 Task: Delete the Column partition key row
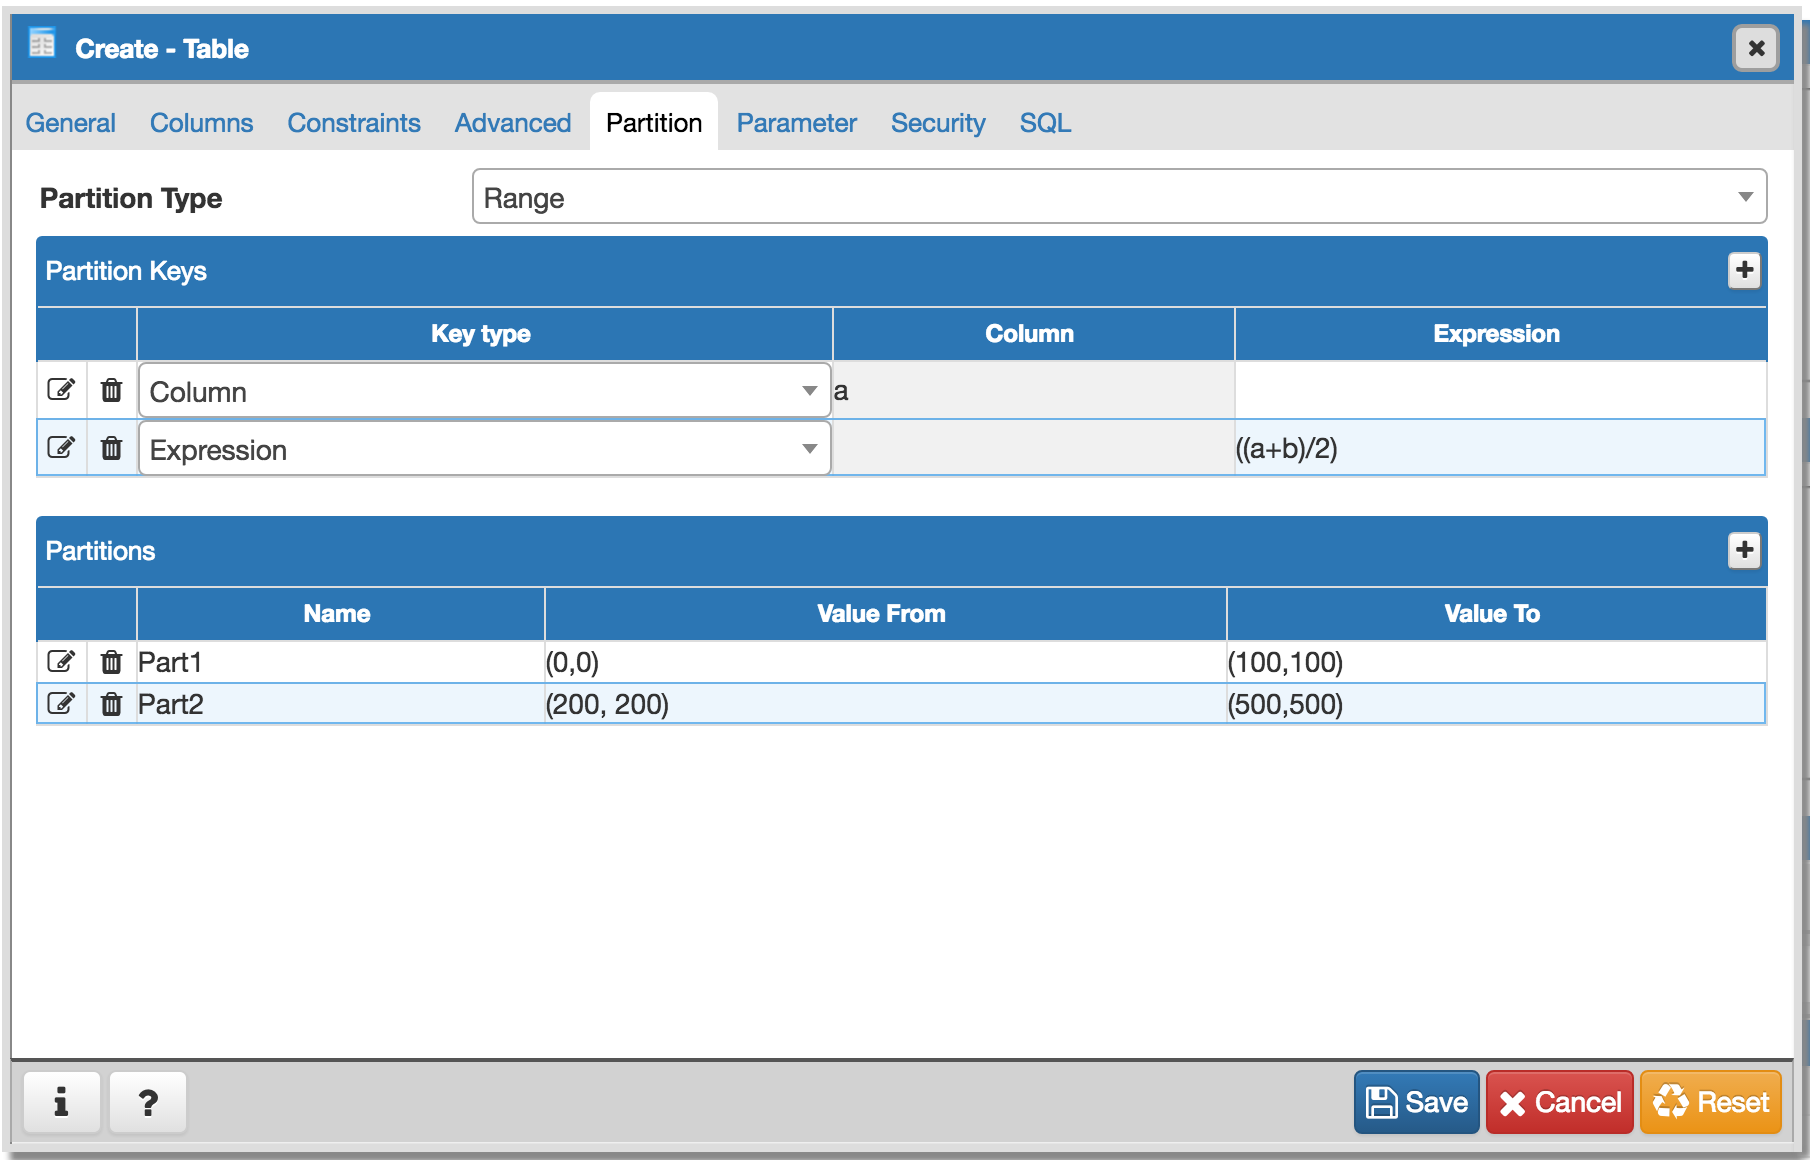click(x=111, y=390)
